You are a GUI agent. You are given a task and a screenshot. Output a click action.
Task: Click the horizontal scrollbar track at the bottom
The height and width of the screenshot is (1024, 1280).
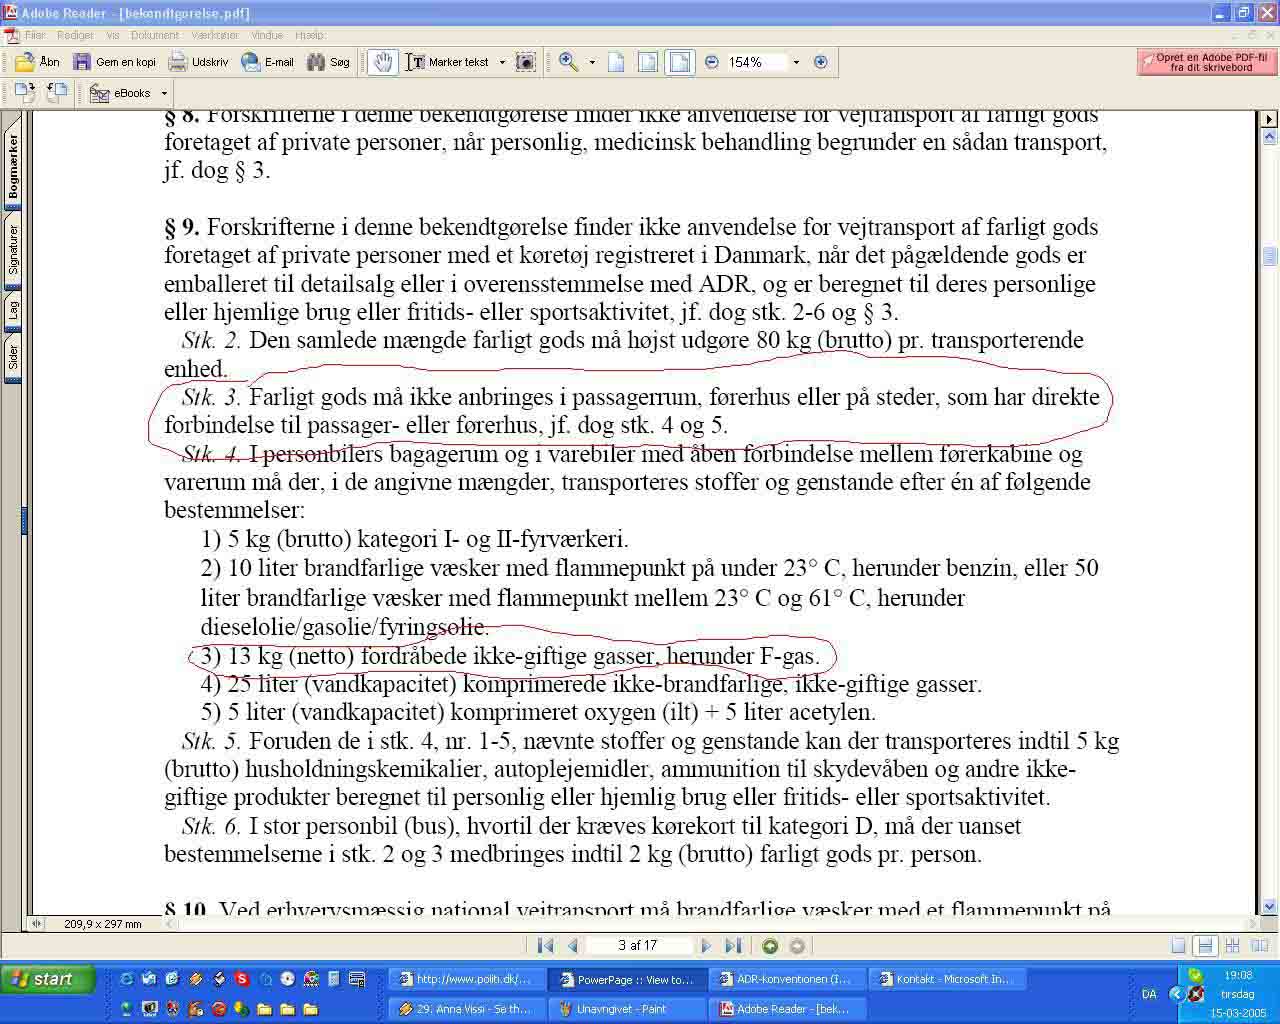710,923
